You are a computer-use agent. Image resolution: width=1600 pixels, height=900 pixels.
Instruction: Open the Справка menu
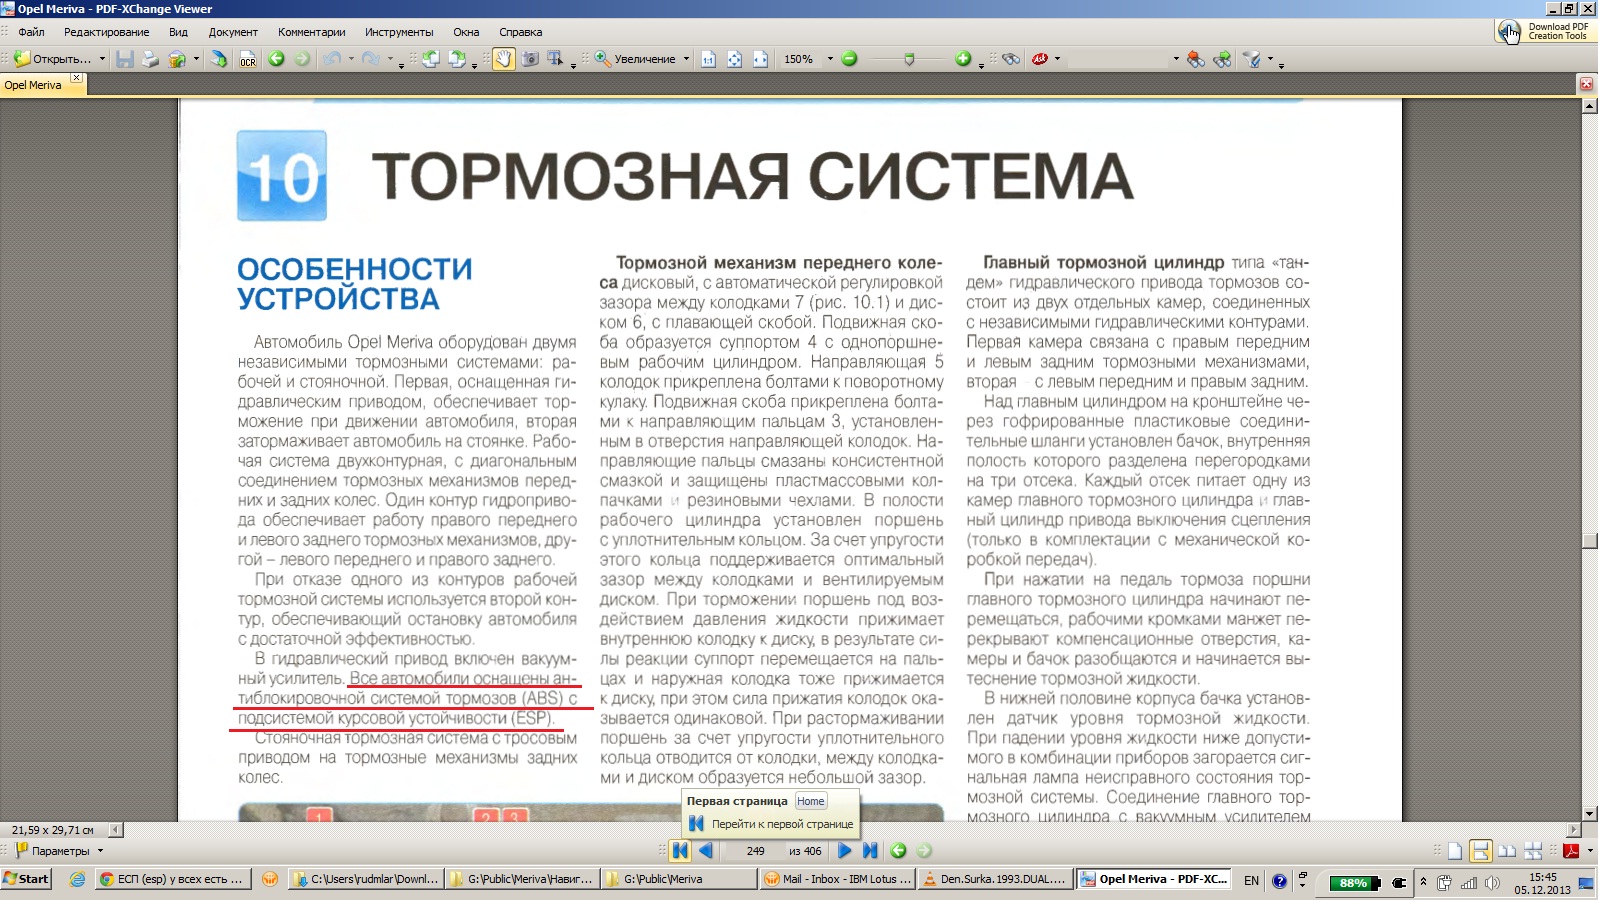click(x=520, y=32)
